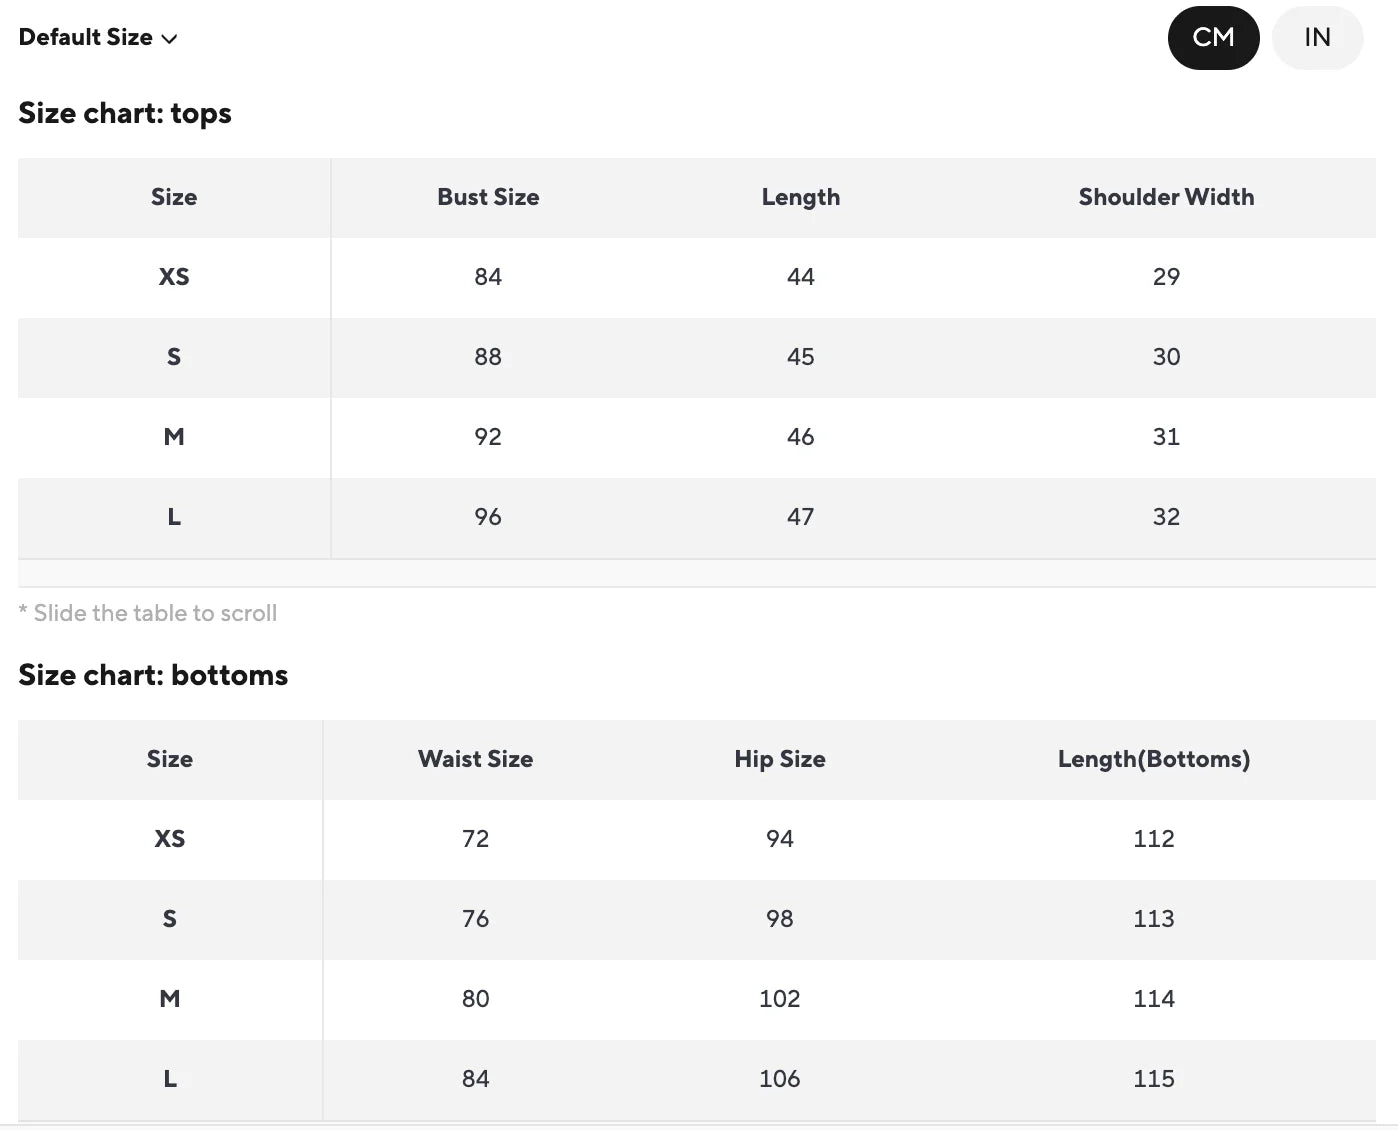Image resolution: width=1398 pixels, height=1130 pixels.
Task: Select the Bust Size column header
Action: pos(488,197)
